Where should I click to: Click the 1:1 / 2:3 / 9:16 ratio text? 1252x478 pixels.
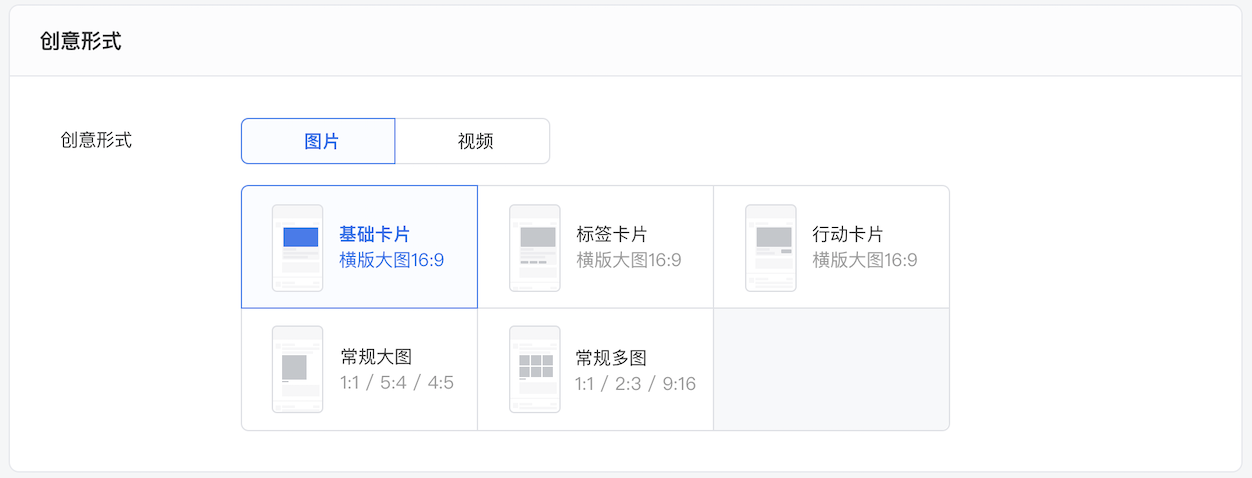tap(636, 383)
